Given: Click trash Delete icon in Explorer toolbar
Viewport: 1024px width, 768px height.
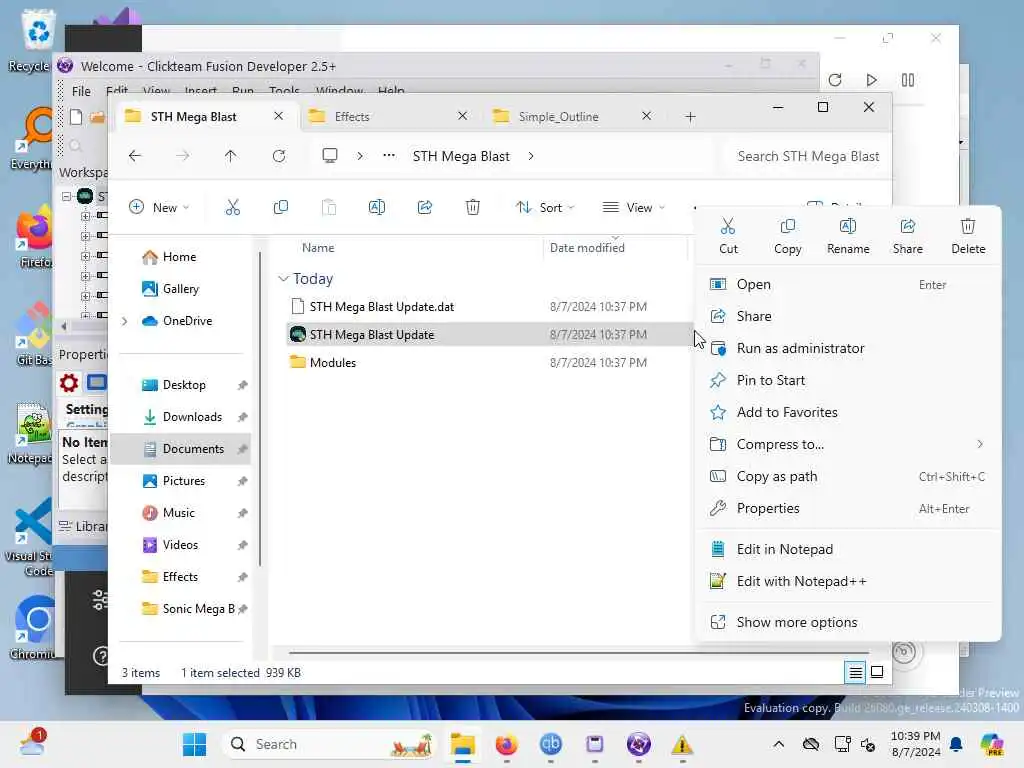Looking at the screenshot, I should (x=473, y=208).
